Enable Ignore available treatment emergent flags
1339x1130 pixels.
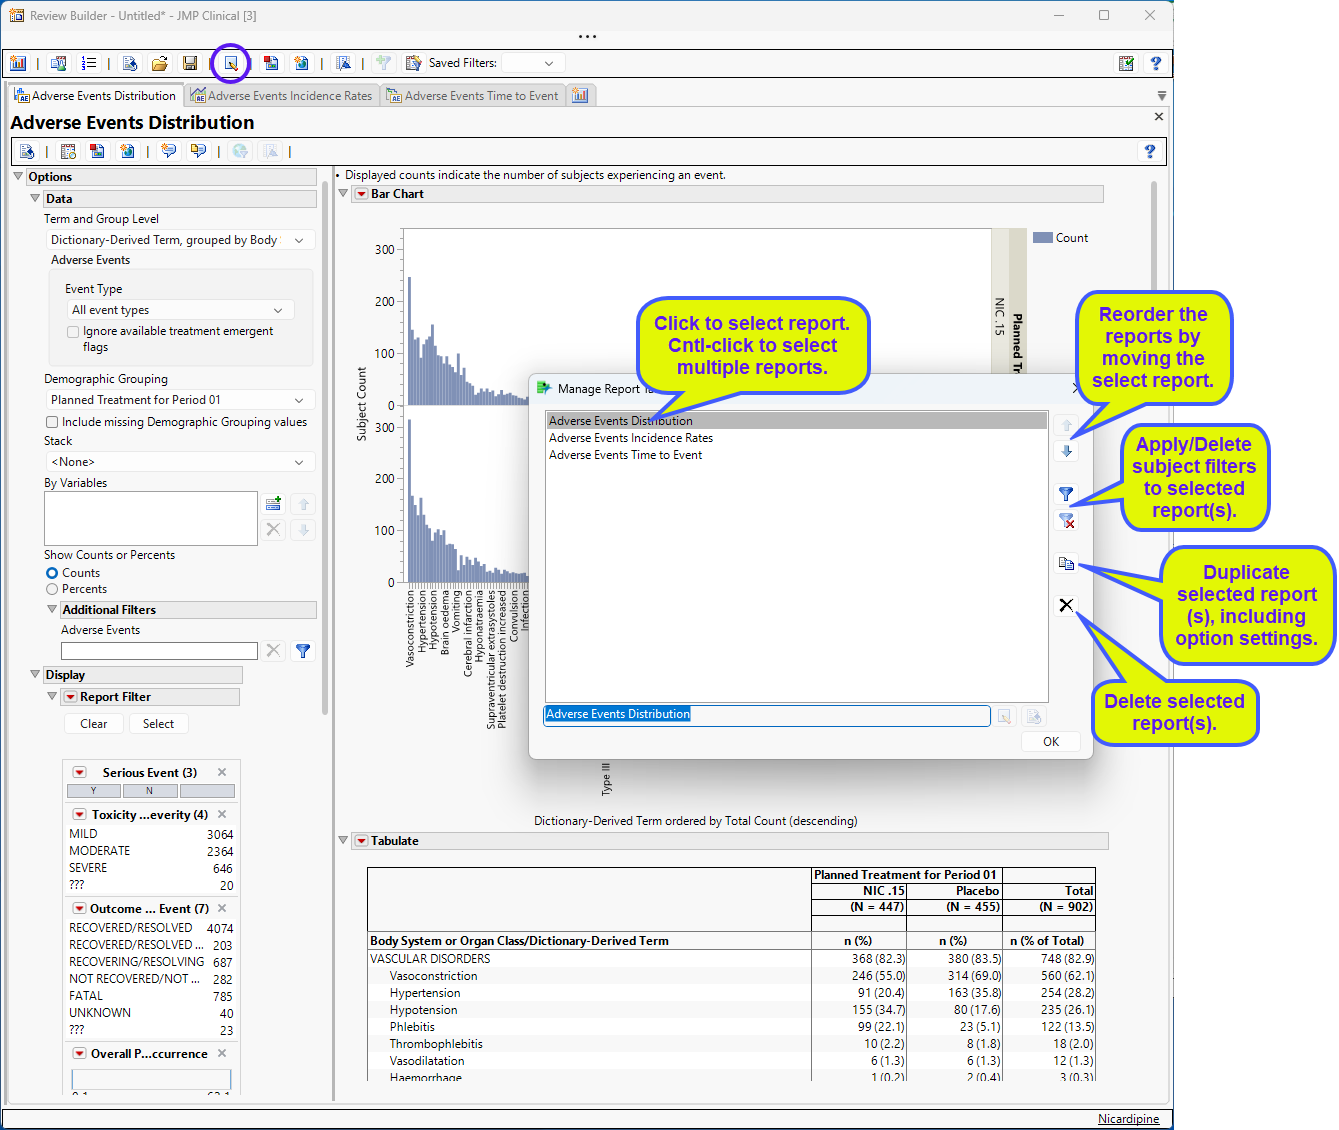point(73,332)
